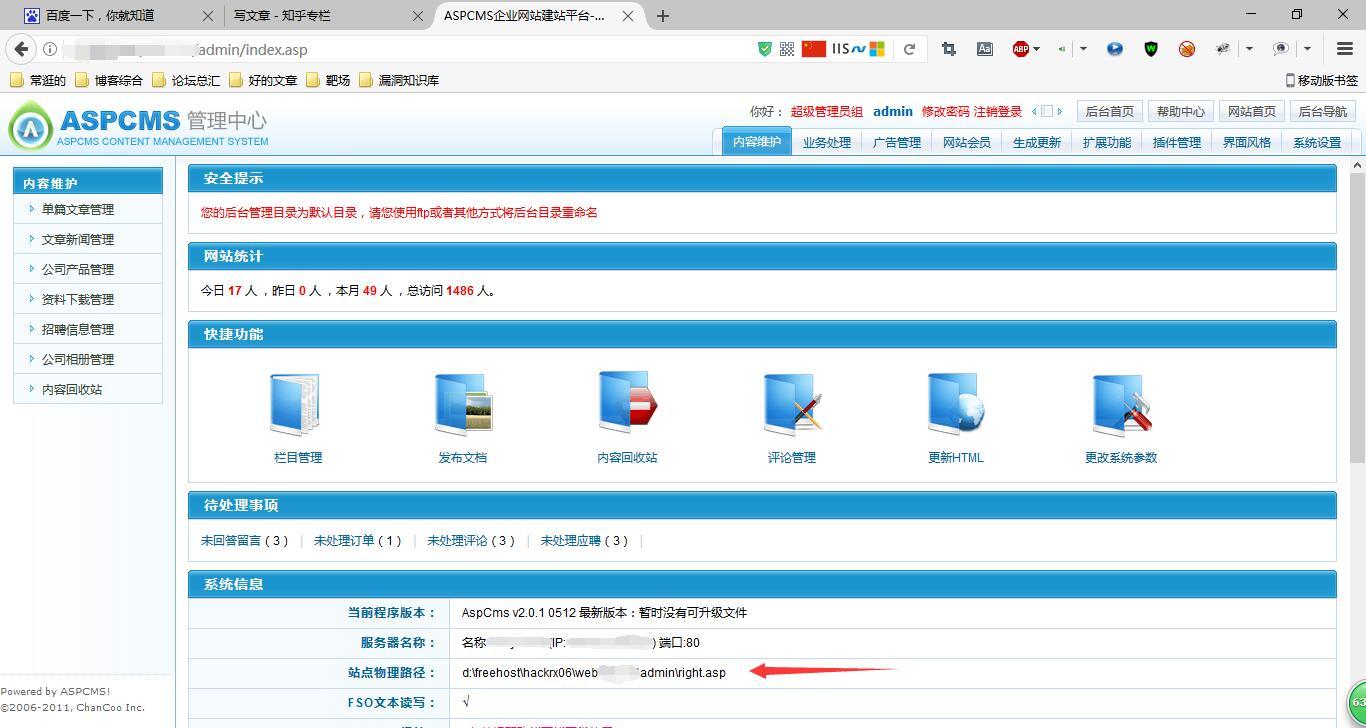Click the Windows logo server icon
This screenshot has height=728, width=1366.
877,49
